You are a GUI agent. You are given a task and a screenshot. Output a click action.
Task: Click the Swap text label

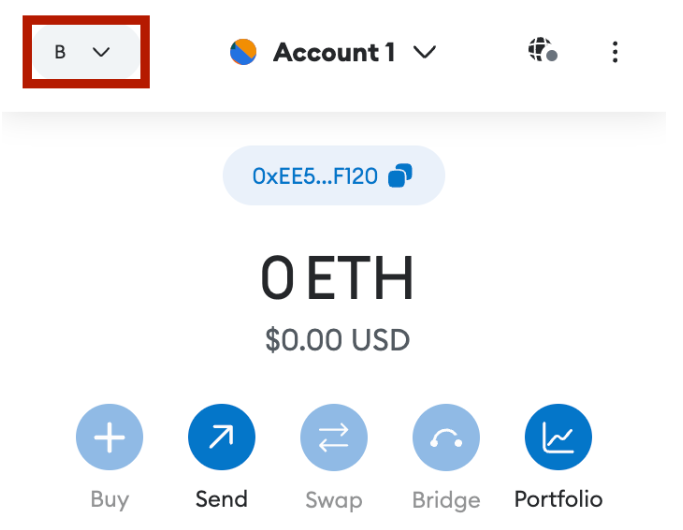(x=334, y=499)
